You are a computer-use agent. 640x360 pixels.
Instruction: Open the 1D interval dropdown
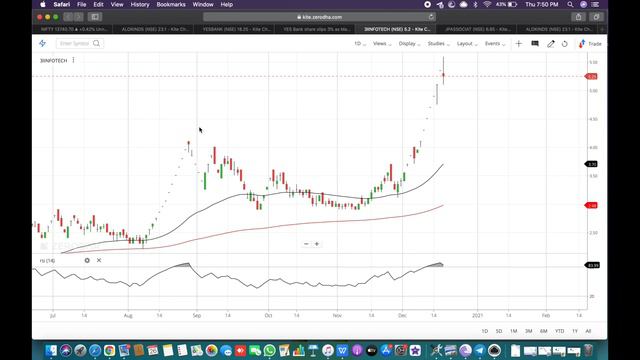[x=360, y=44]
